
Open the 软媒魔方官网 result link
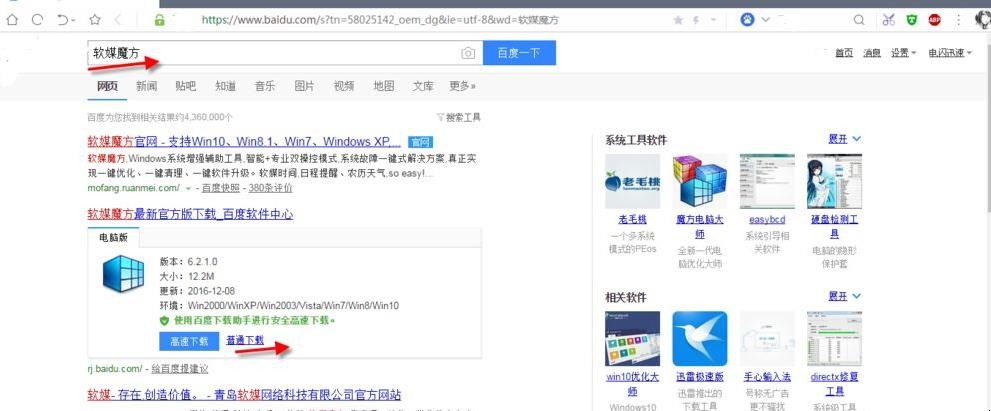244,140
